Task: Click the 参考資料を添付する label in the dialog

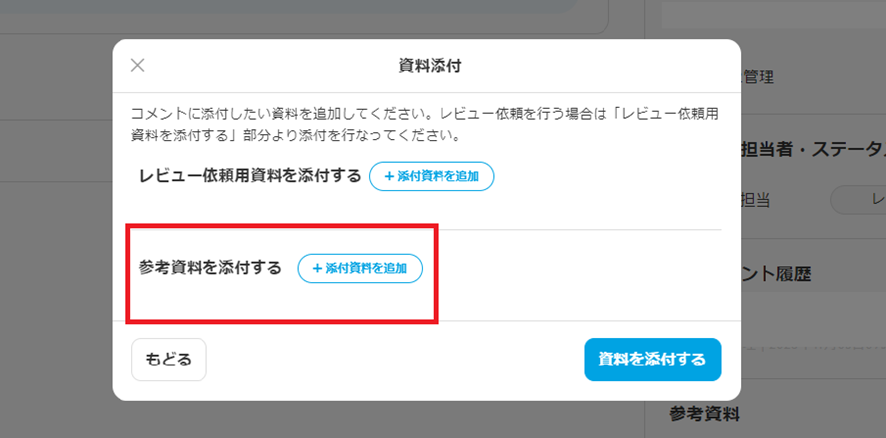Action: 210,268
